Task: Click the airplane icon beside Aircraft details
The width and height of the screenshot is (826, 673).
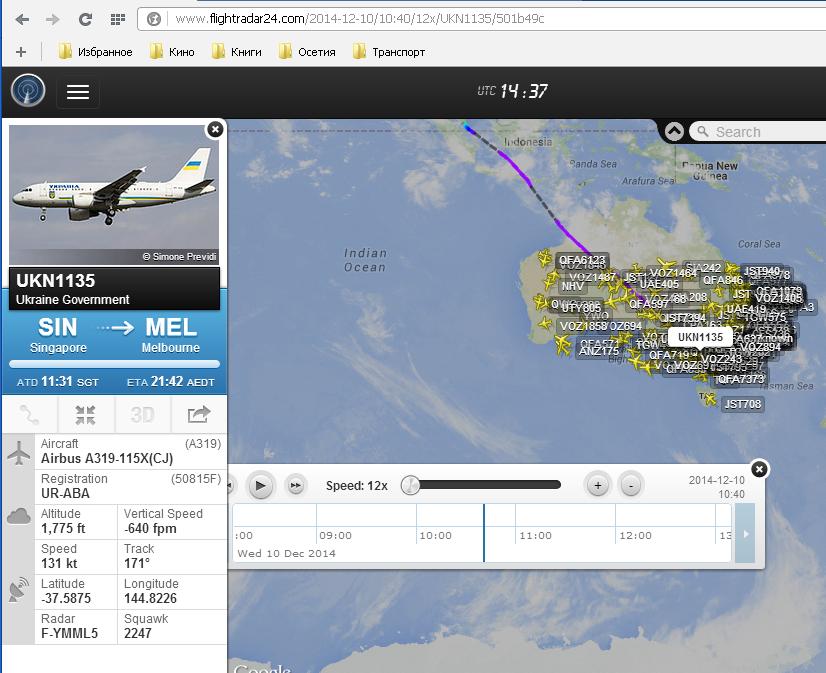Action: [19, 453]
